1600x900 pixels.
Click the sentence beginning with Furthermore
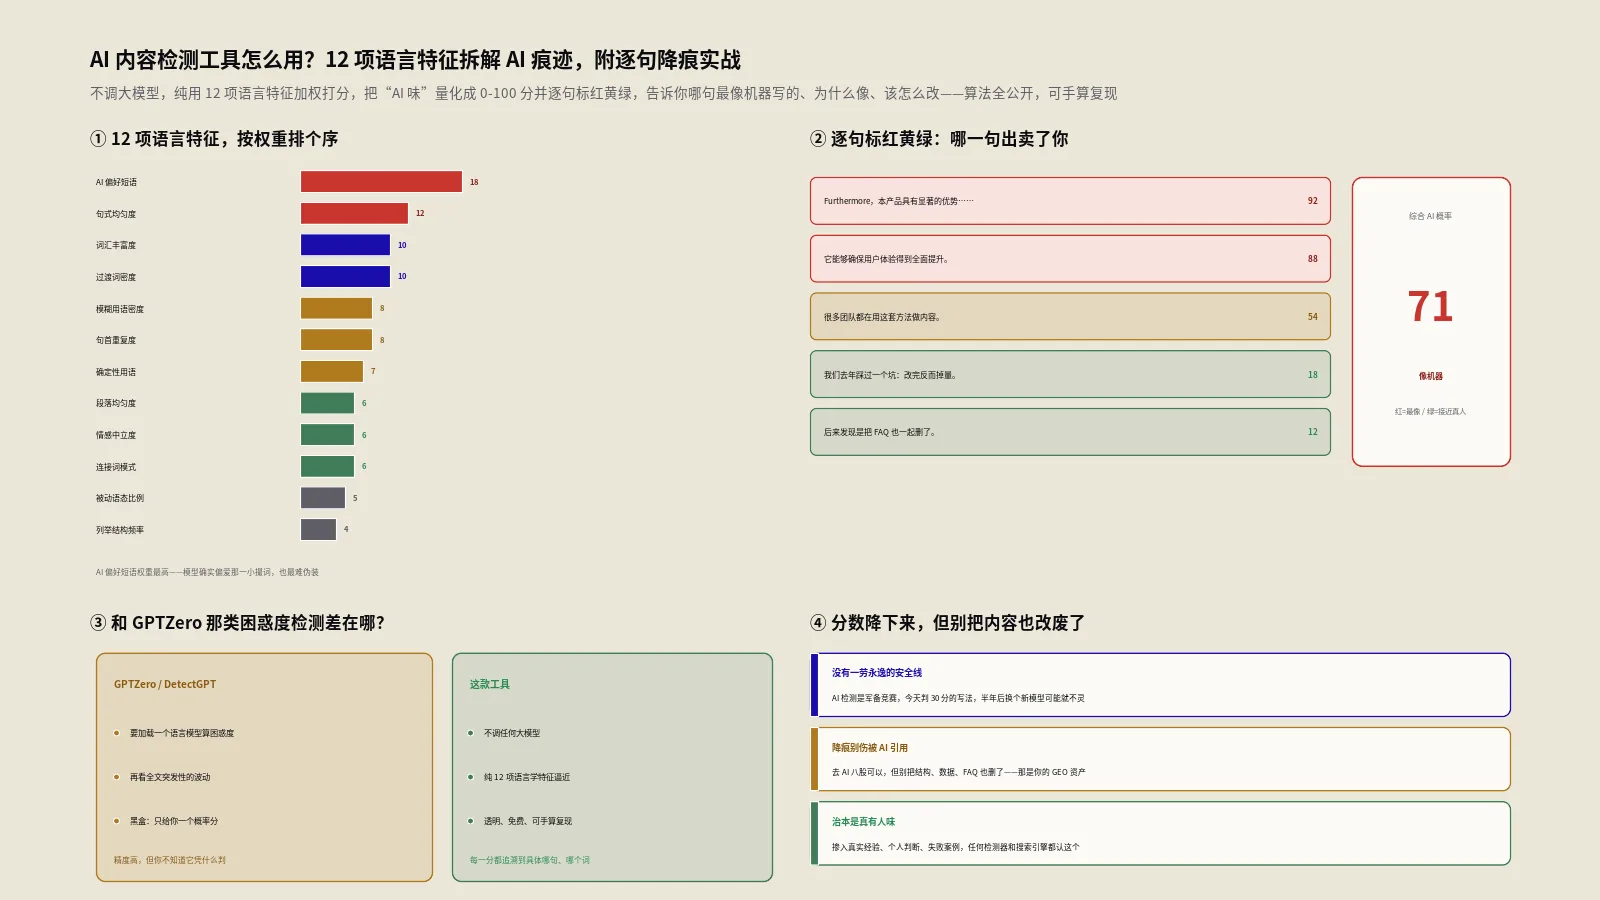tap(898, 201)
